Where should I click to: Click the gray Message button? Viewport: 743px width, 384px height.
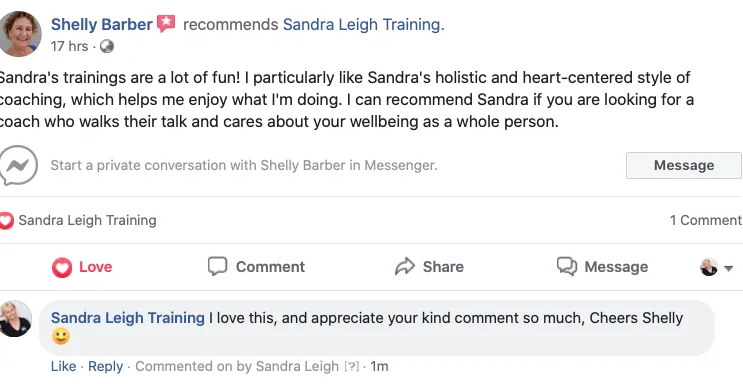click(x=684, y=165)
